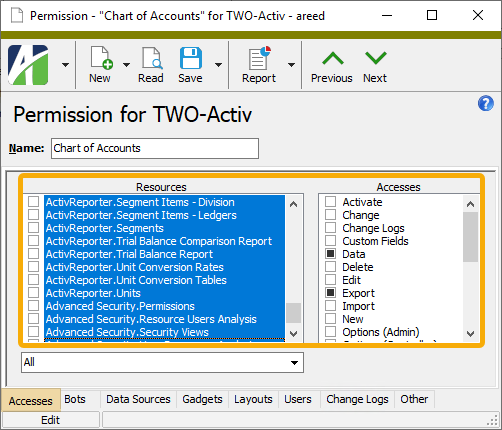Toggle the Options (Admin) access checkbox
This screenshot has width=502, height=430.
(x=330, y=332)
